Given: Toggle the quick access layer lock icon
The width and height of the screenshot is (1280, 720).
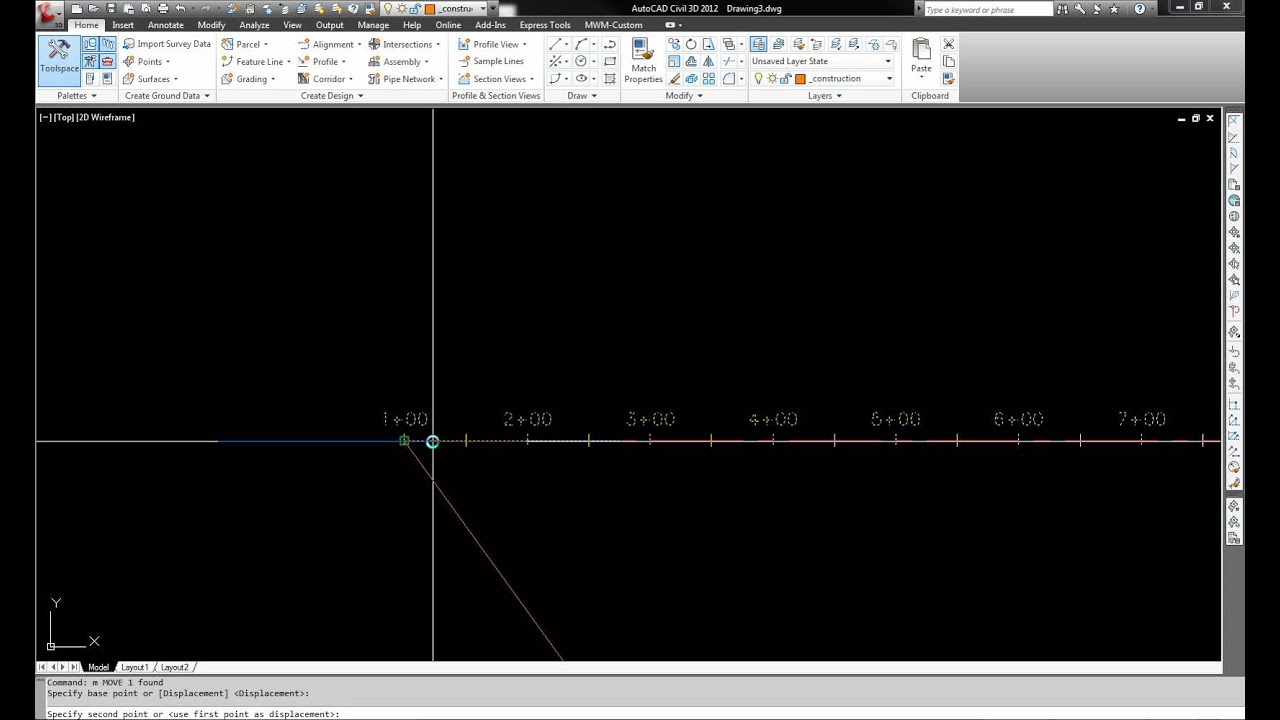Looking at the screenshot, I should (414, 8).
